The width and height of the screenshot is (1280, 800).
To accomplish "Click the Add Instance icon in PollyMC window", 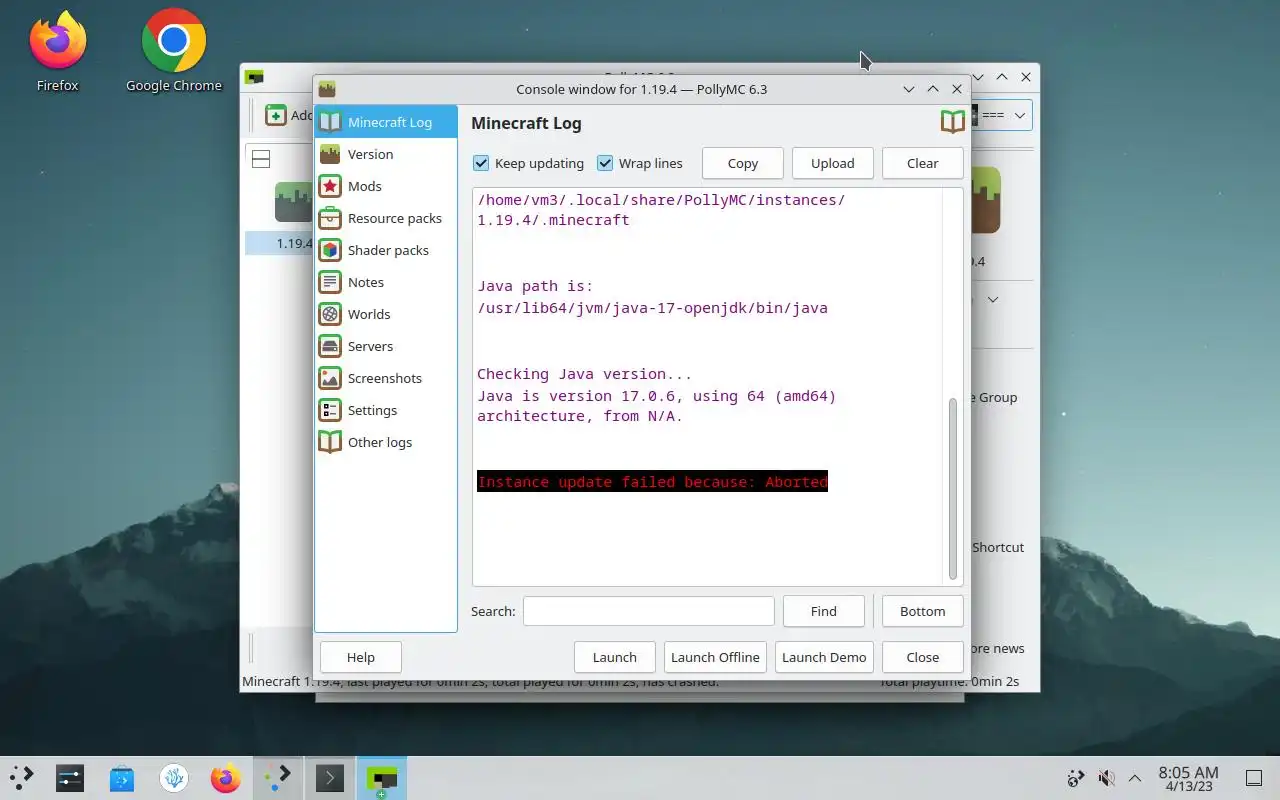I will tap(275, 115).
